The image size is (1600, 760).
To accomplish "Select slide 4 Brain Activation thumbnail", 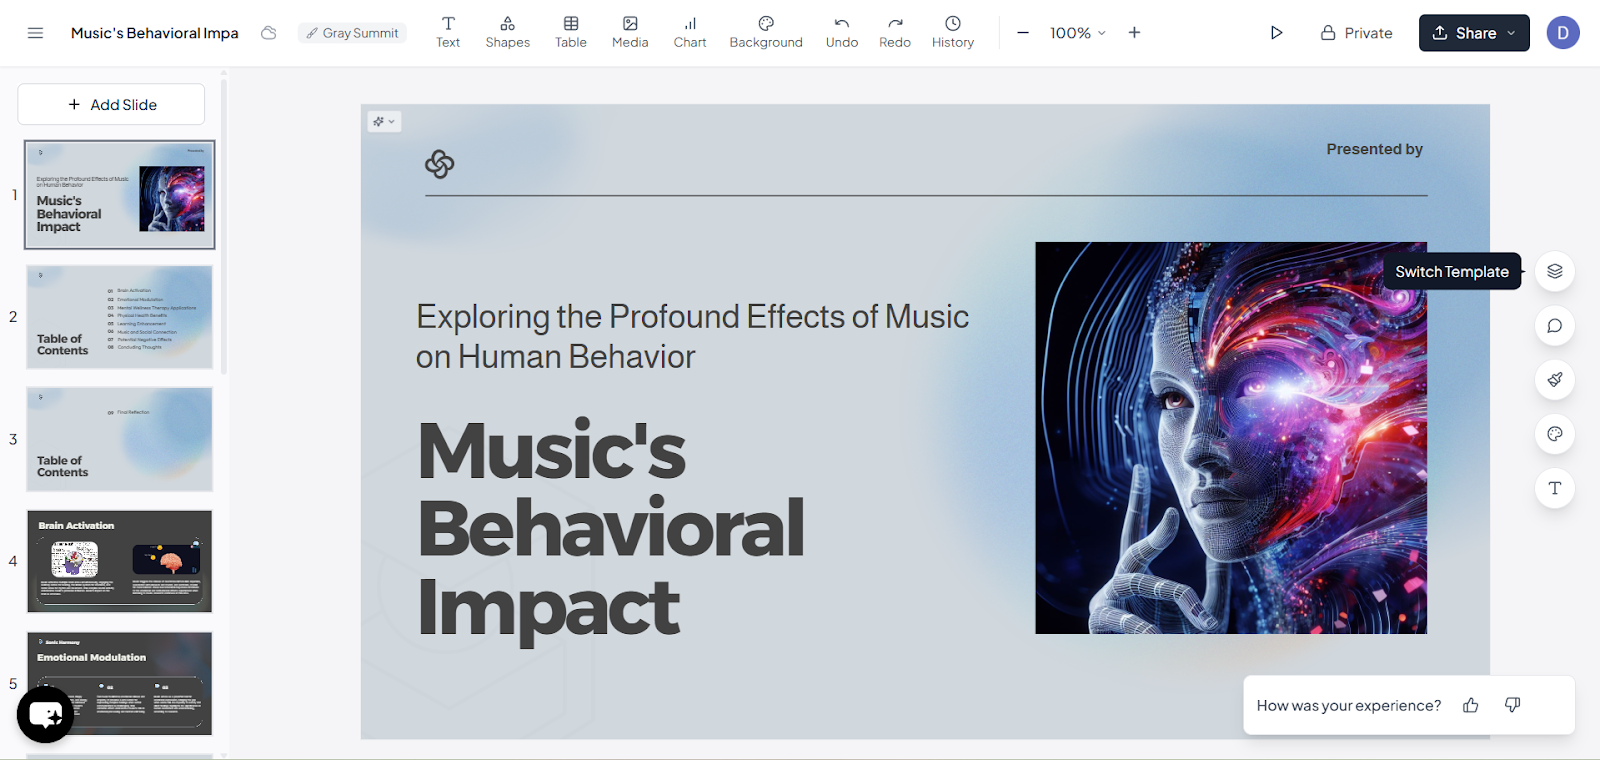I will click(120, 561).
